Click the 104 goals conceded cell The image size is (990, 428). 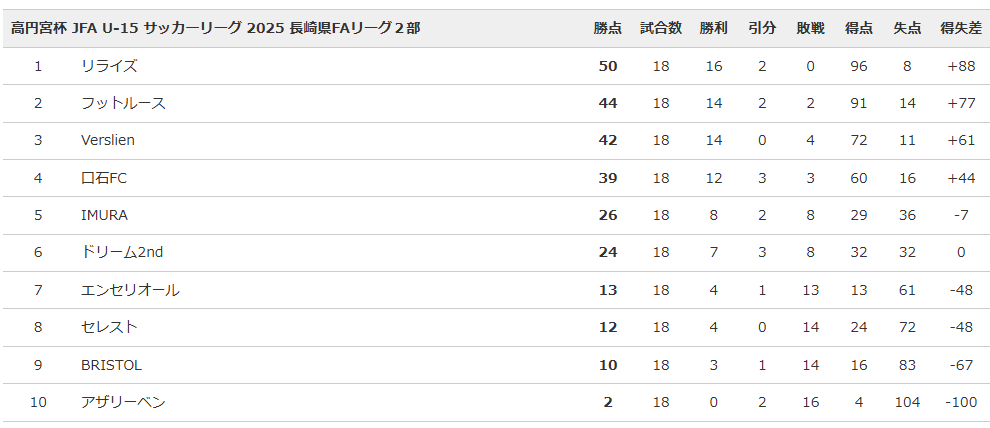click(907, 402)
